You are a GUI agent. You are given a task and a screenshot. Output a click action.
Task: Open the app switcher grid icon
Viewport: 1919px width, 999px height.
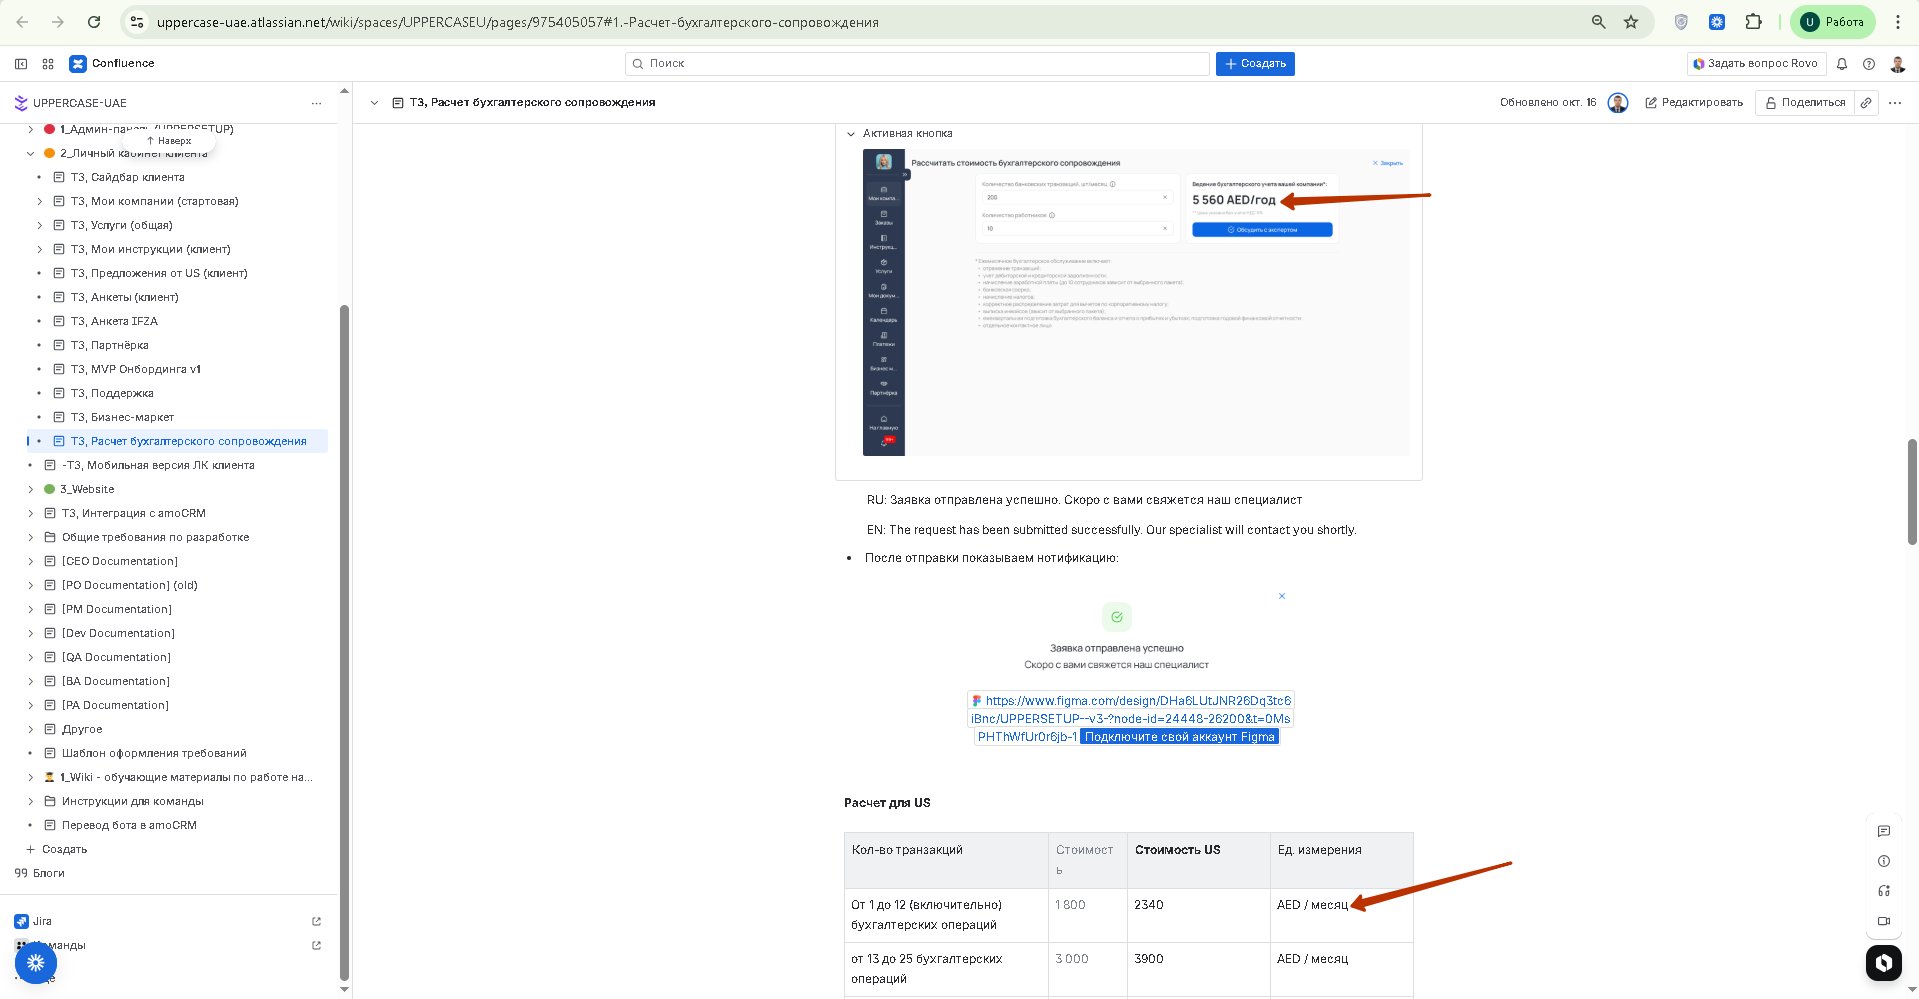[x=48, y=64]
